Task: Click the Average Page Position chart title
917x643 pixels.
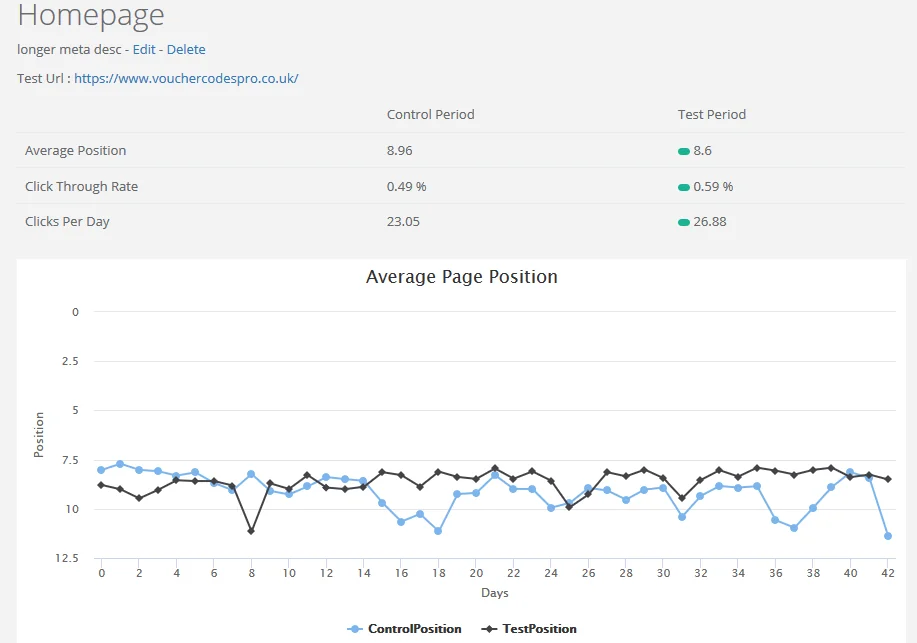Action: point(461,277)
